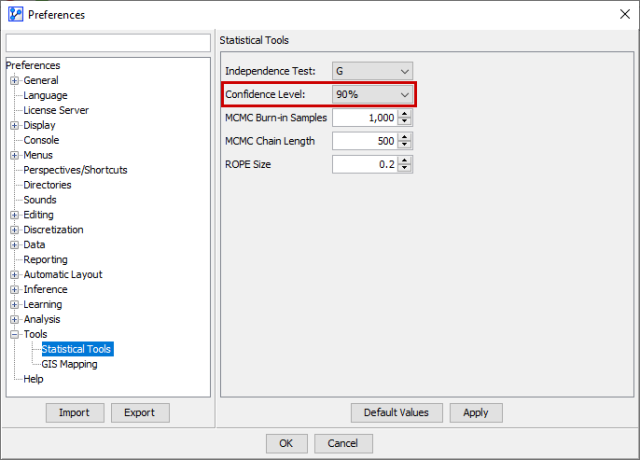Expand the Analysis tree node
The image size is (640, 460).
15,319
